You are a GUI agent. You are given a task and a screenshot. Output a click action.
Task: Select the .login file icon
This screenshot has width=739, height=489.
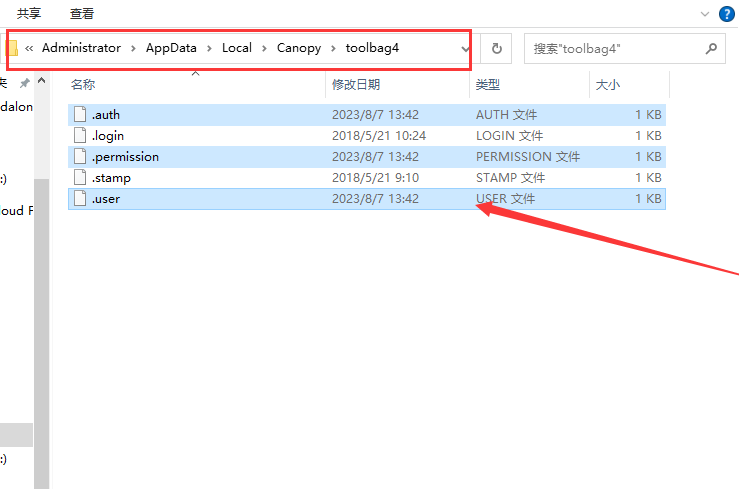pos(80,135)
